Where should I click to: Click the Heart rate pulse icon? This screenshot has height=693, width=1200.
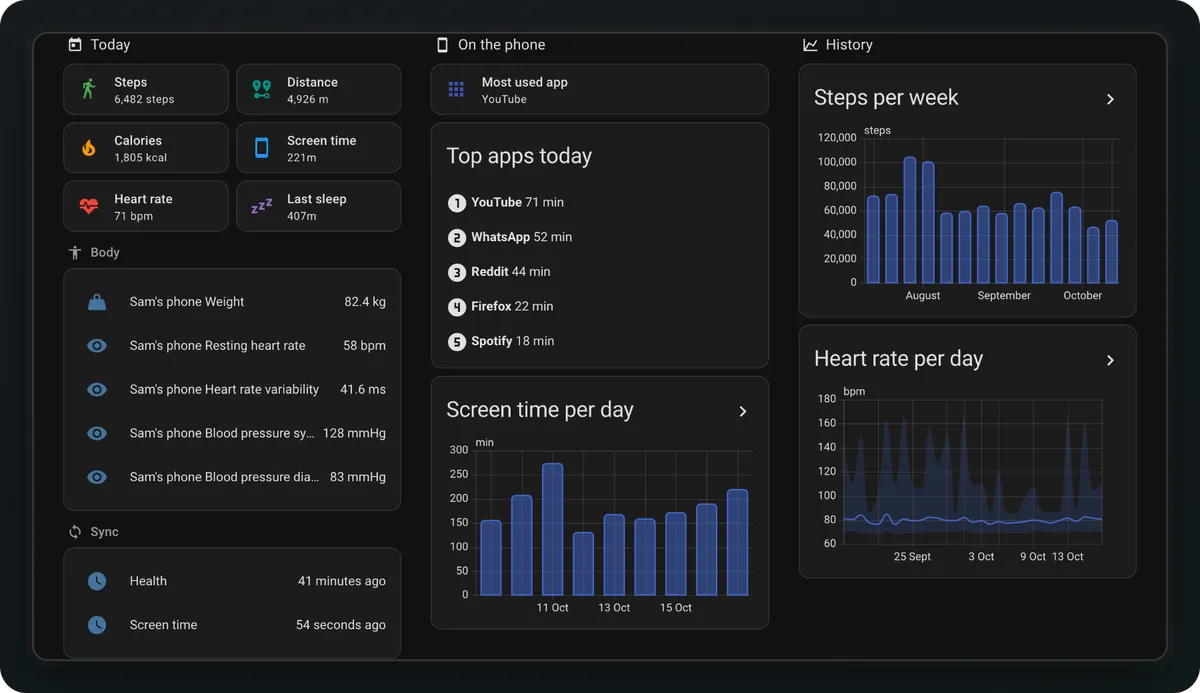(89, 207)
